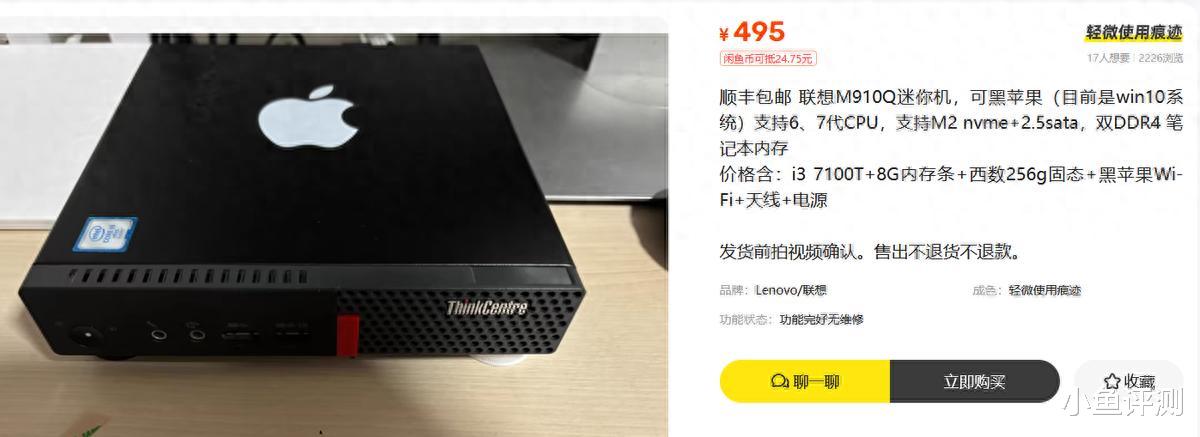Screen dimensions: 1200x437
Task: Click the red accent stripe on front panel
Action: click(x=348, y=331)
